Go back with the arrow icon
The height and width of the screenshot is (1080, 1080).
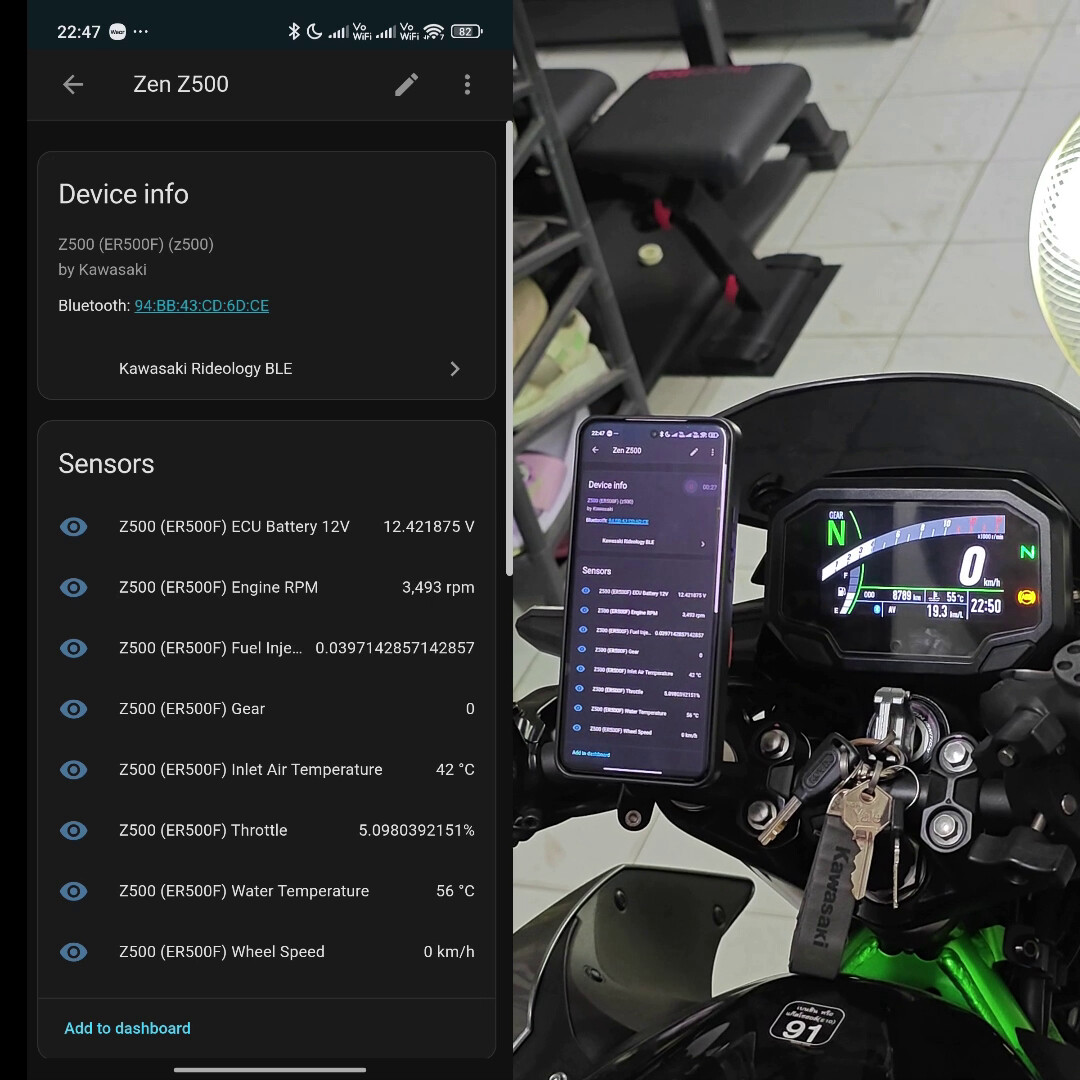pyautogui.click(x=73, y=85)
